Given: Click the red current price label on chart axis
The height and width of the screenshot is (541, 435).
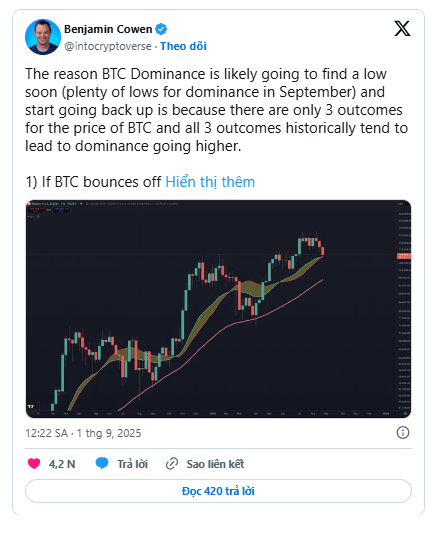Looking at the screenshot, I should coord(404,256).
